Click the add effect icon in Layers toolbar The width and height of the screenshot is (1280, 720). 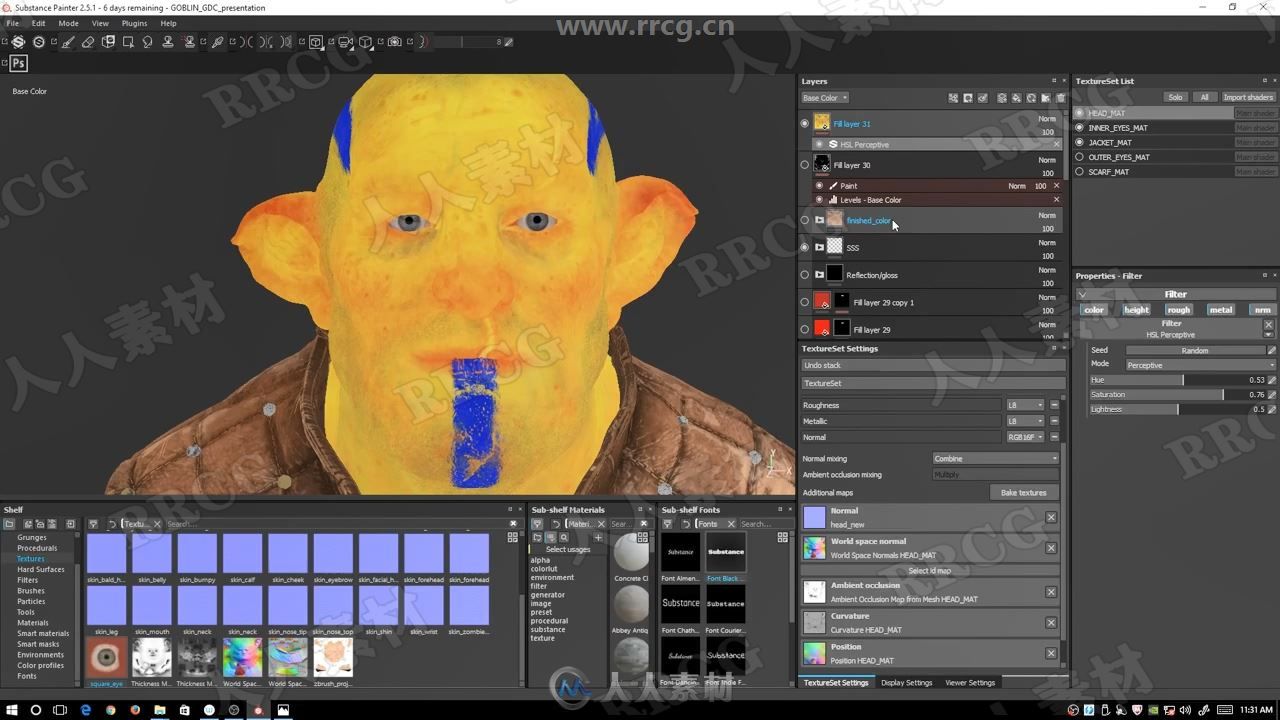coord(953,98)
